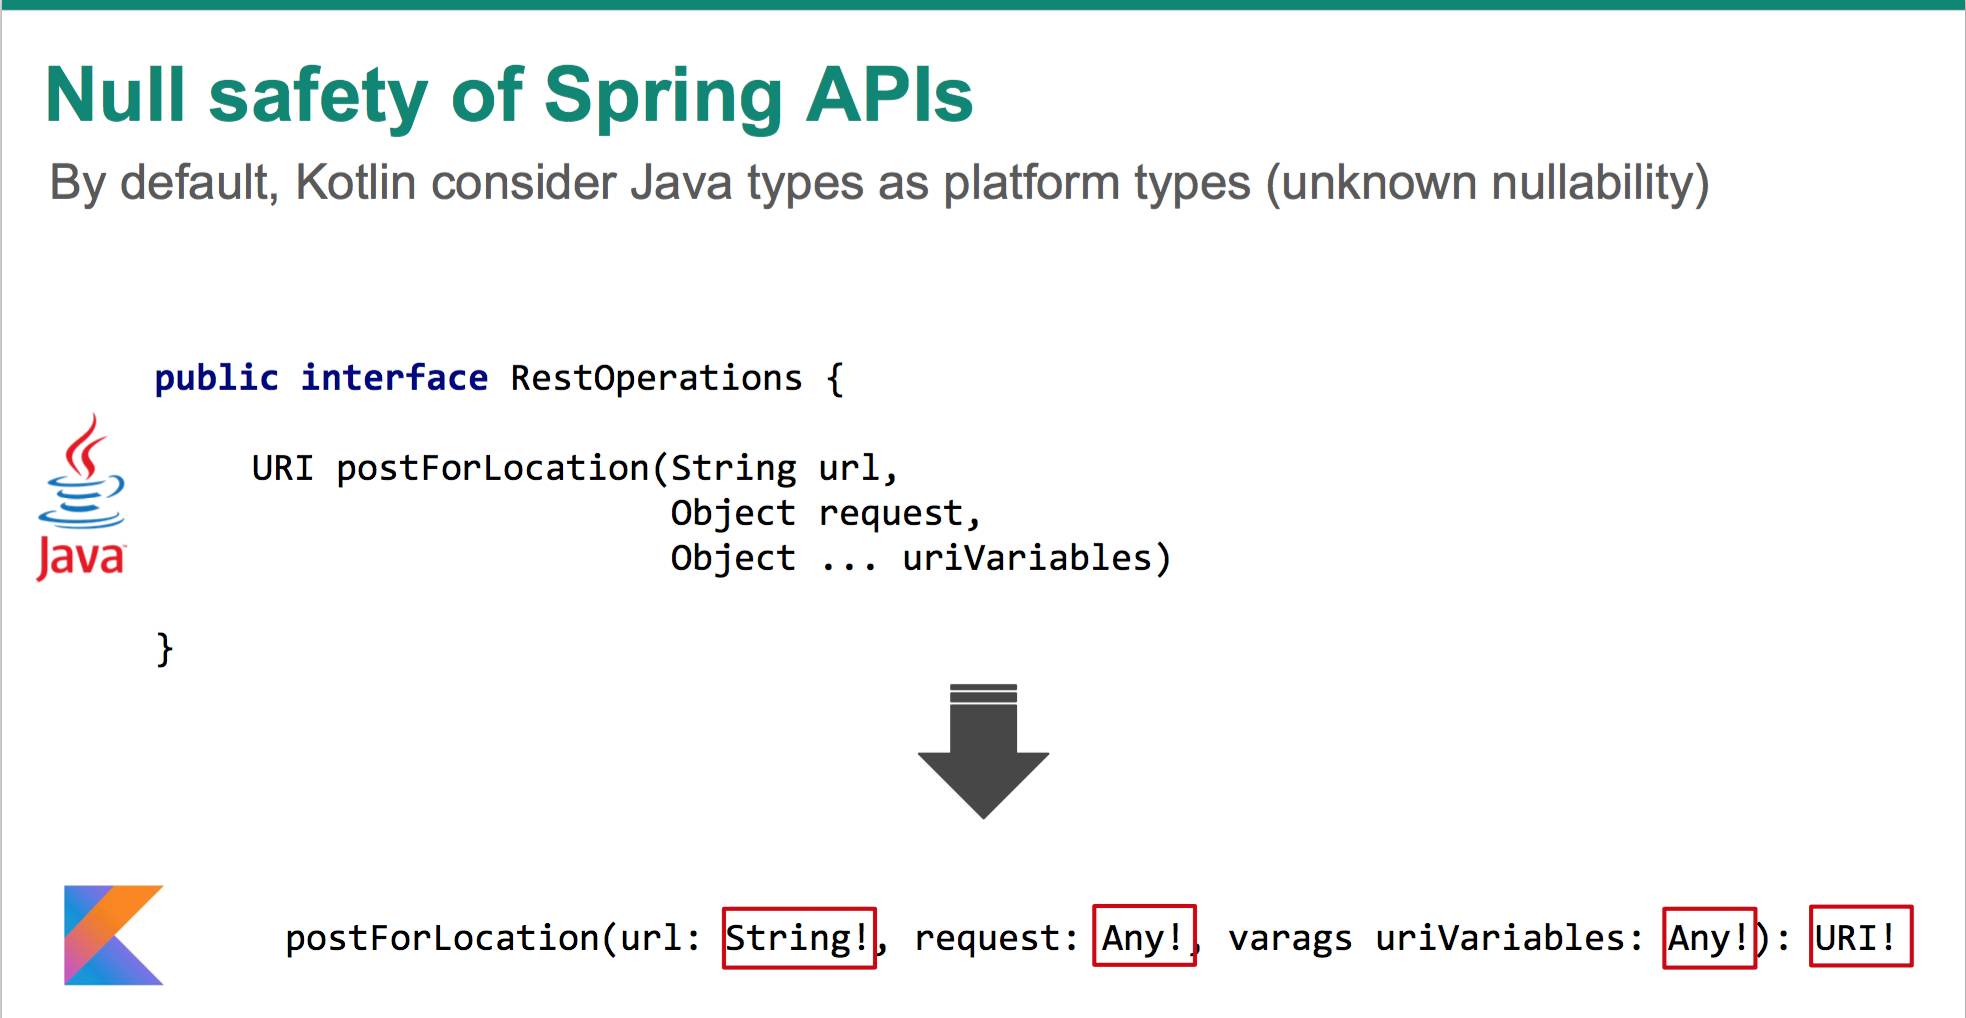Click the 'Any!' type after 'request:'

coord(1144,938)
